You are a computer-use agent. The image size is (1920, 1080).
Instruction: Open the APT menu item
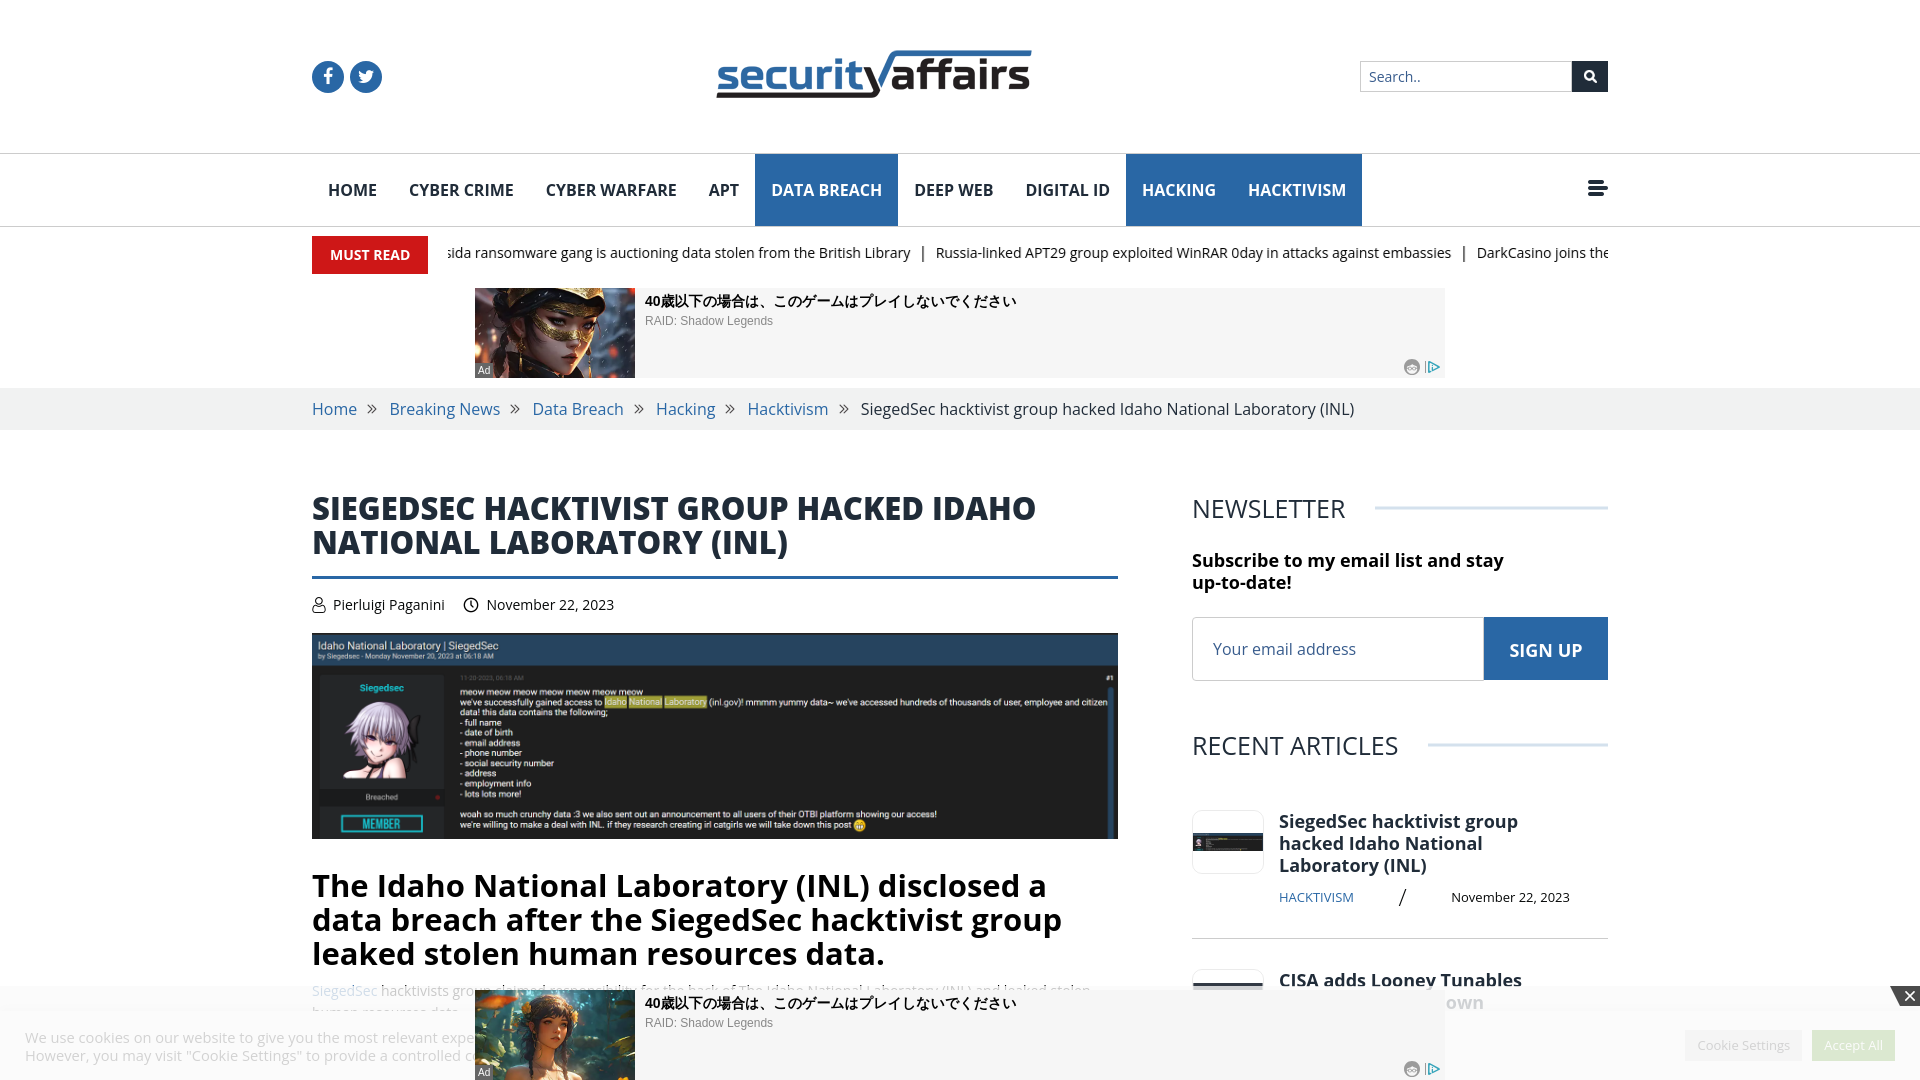724,190
